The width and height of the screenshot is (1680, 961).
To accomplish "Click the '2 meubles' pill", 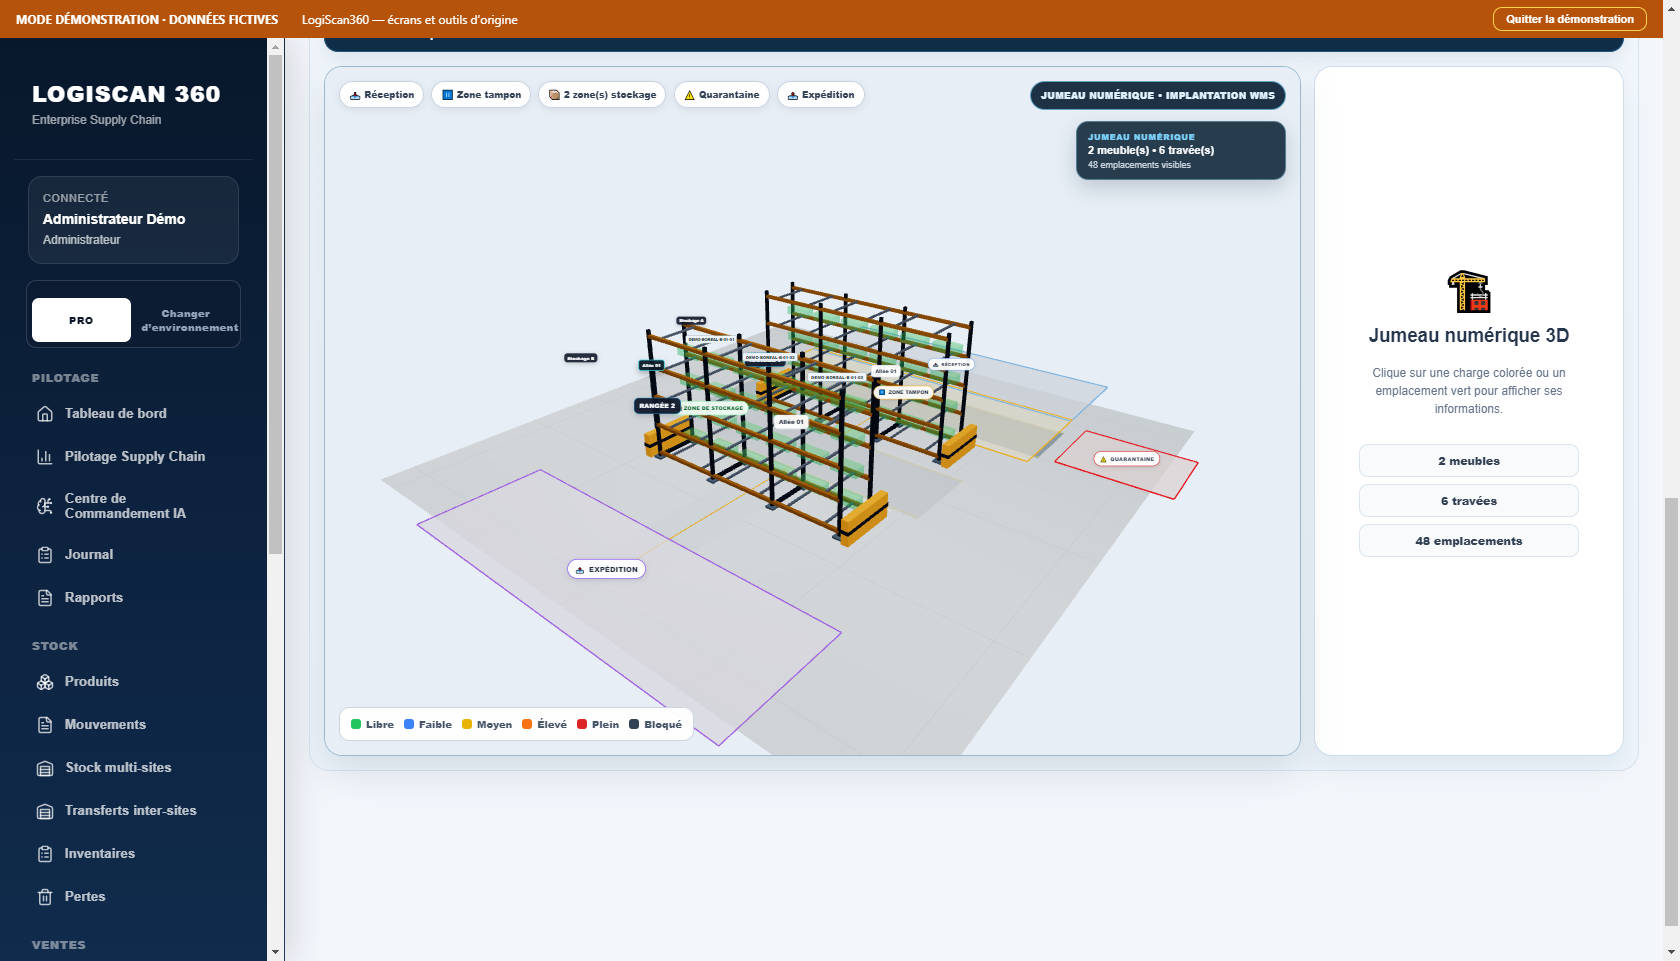I will click(1469, 461).
